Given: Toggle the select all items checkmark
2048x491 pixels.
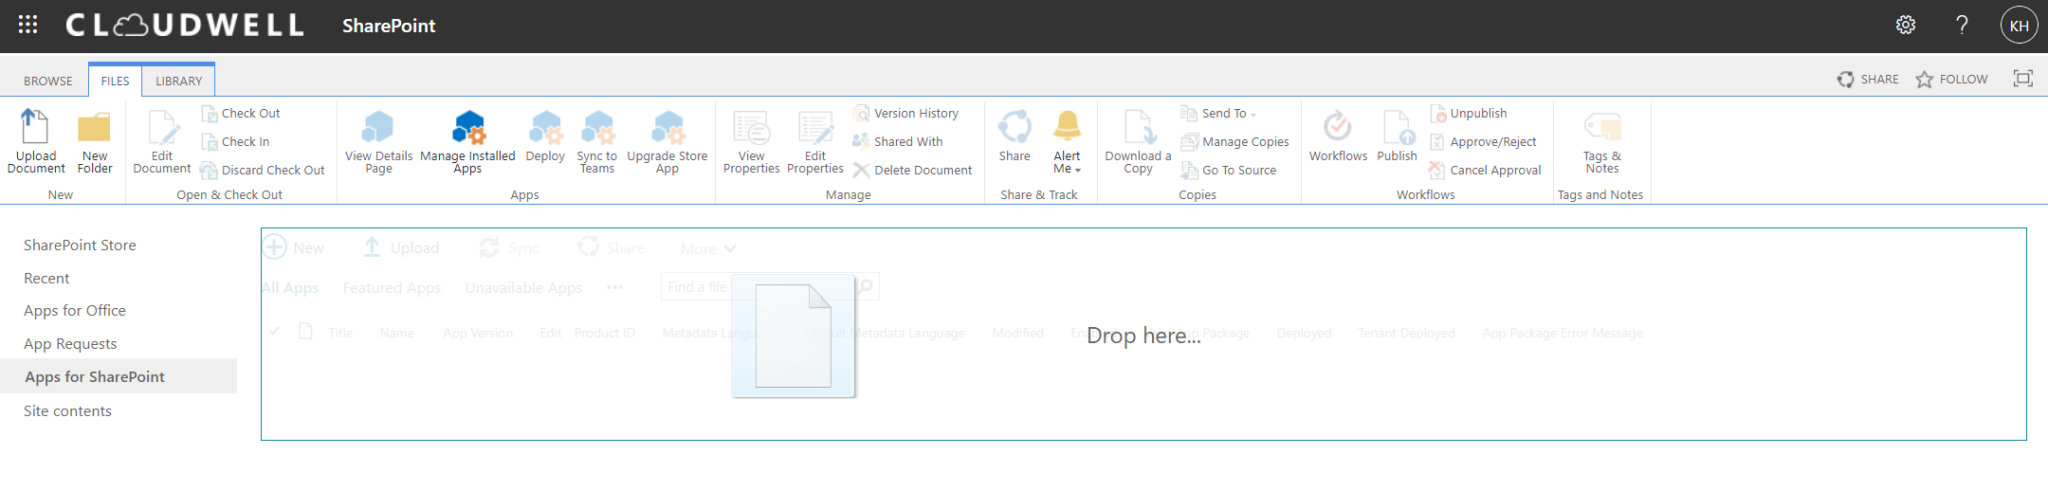Looking at the screenshot, I should pyautogui.click(x=274, y=331).
